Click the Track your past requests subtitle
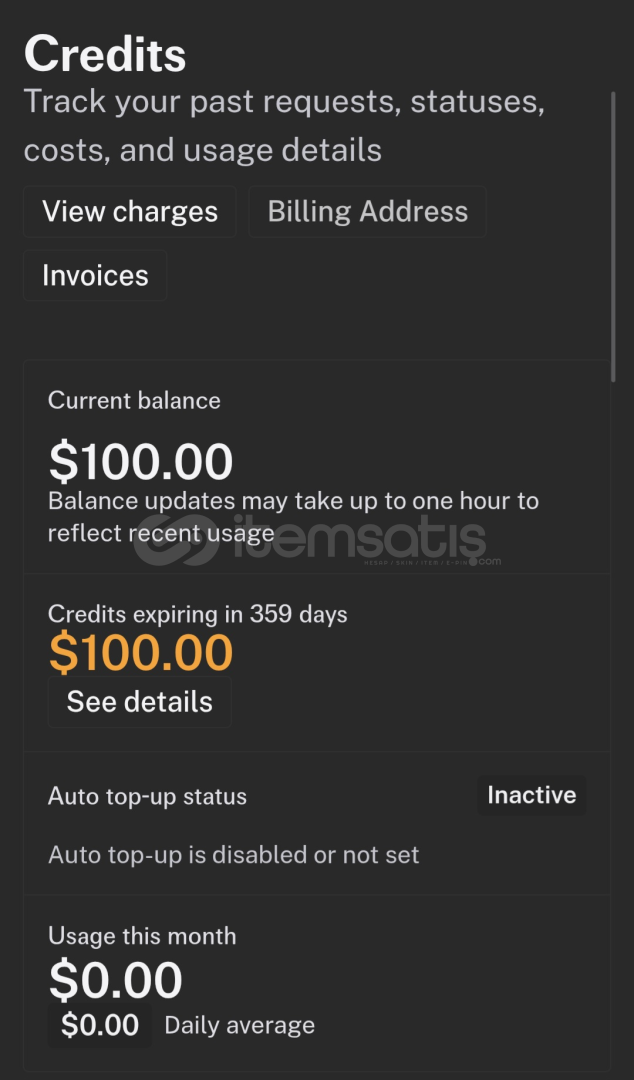The image size is (634, 1080). coord(283,126)
